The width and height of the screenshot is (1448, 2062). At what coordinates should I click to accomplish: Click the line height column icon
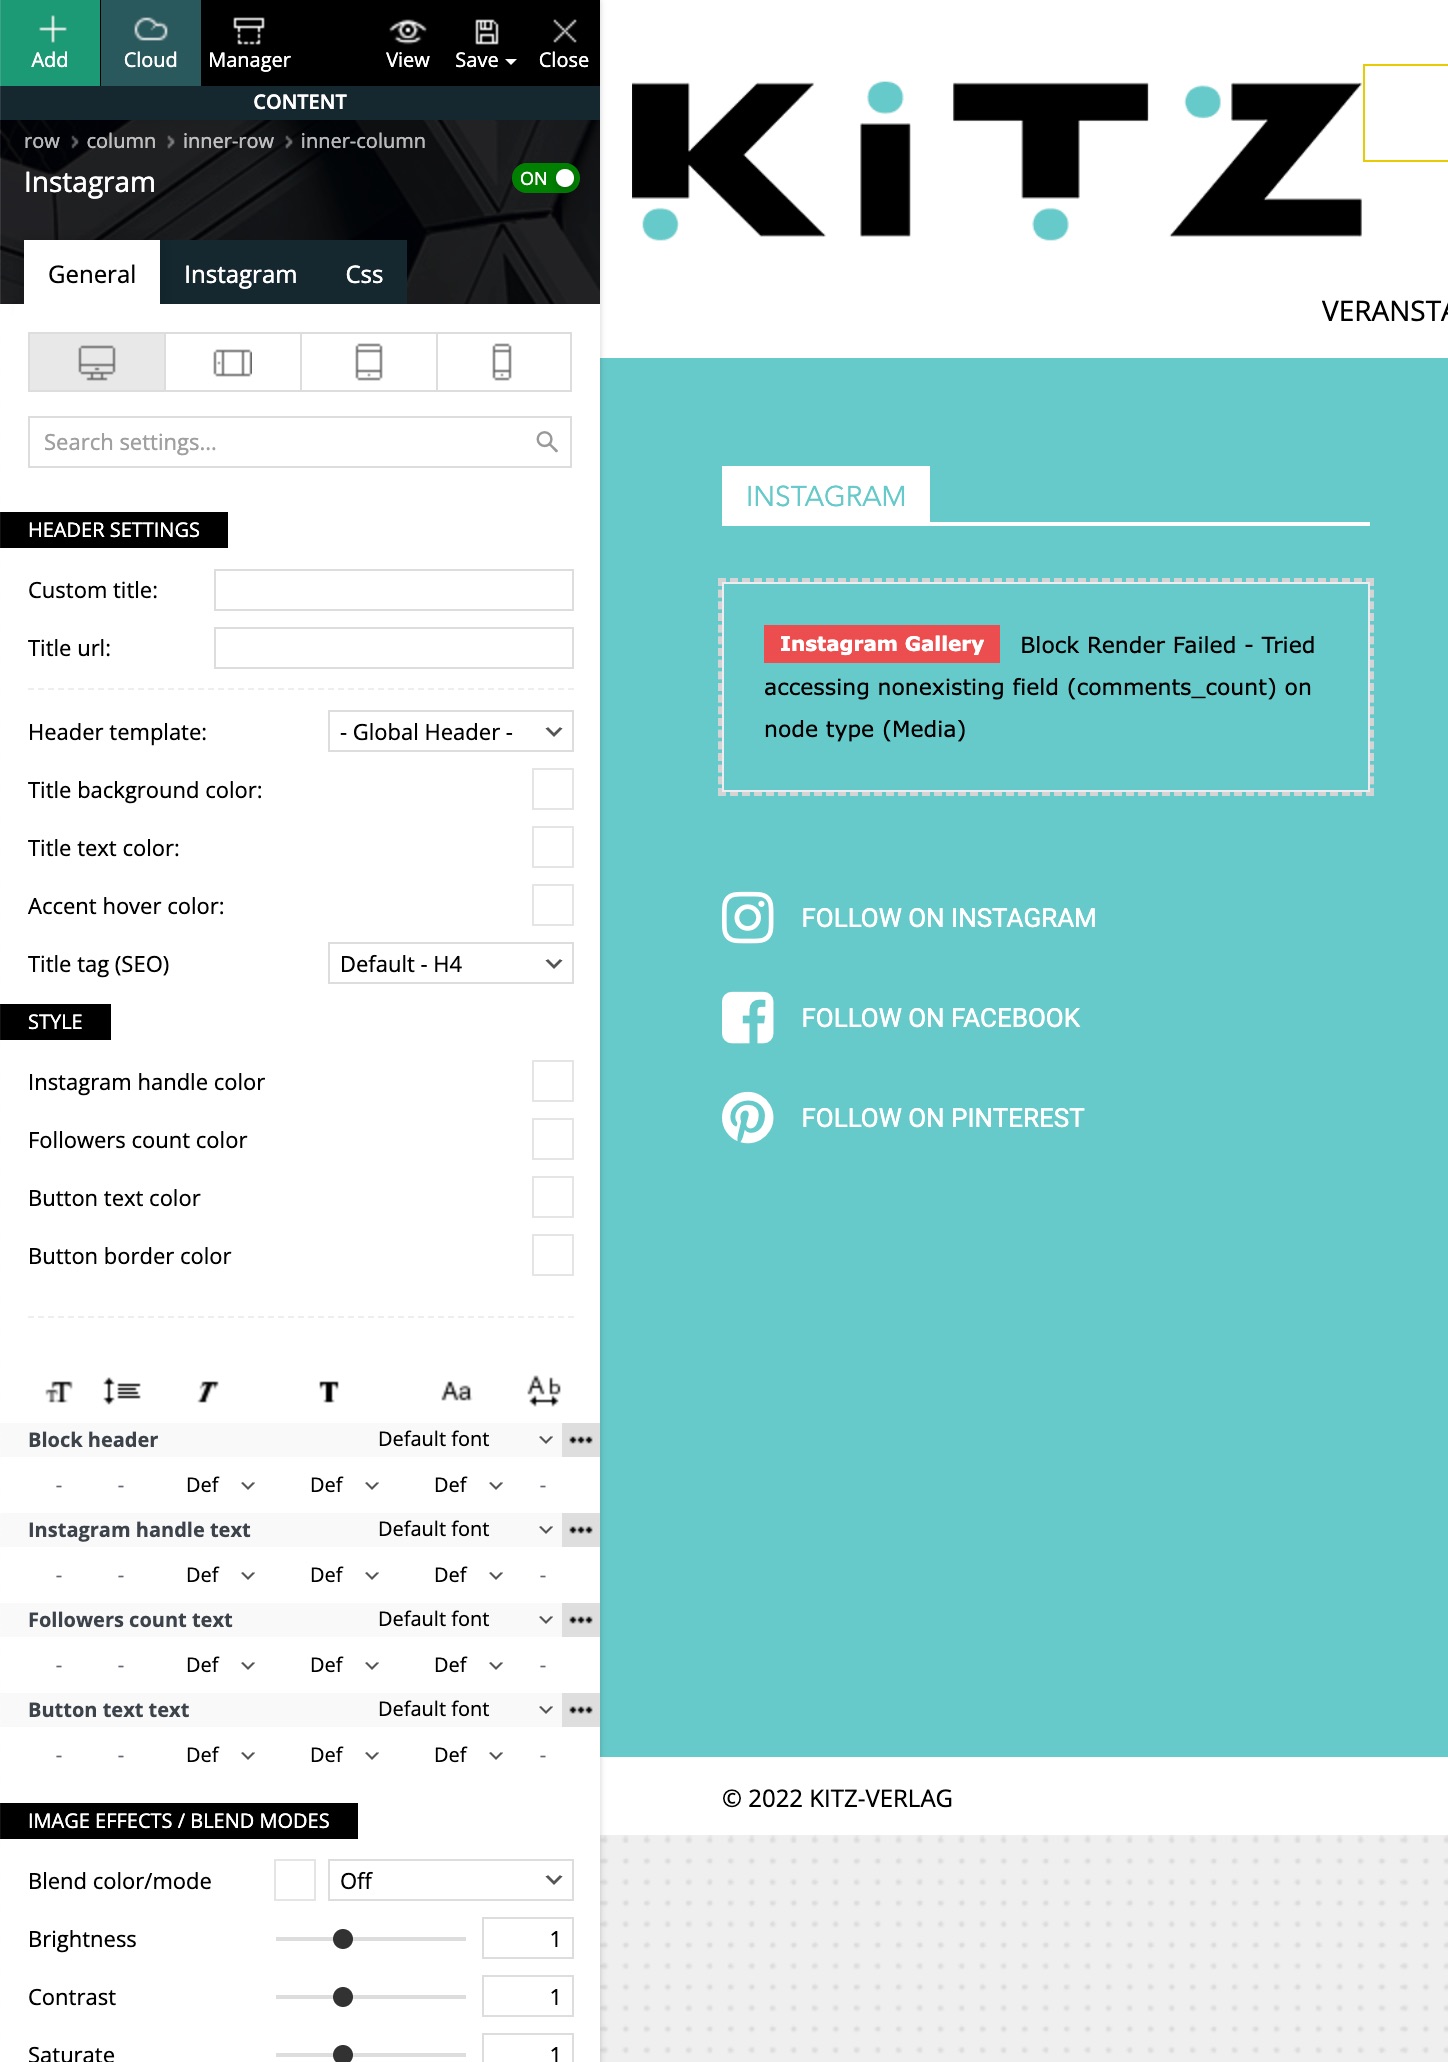[121, 1391]
